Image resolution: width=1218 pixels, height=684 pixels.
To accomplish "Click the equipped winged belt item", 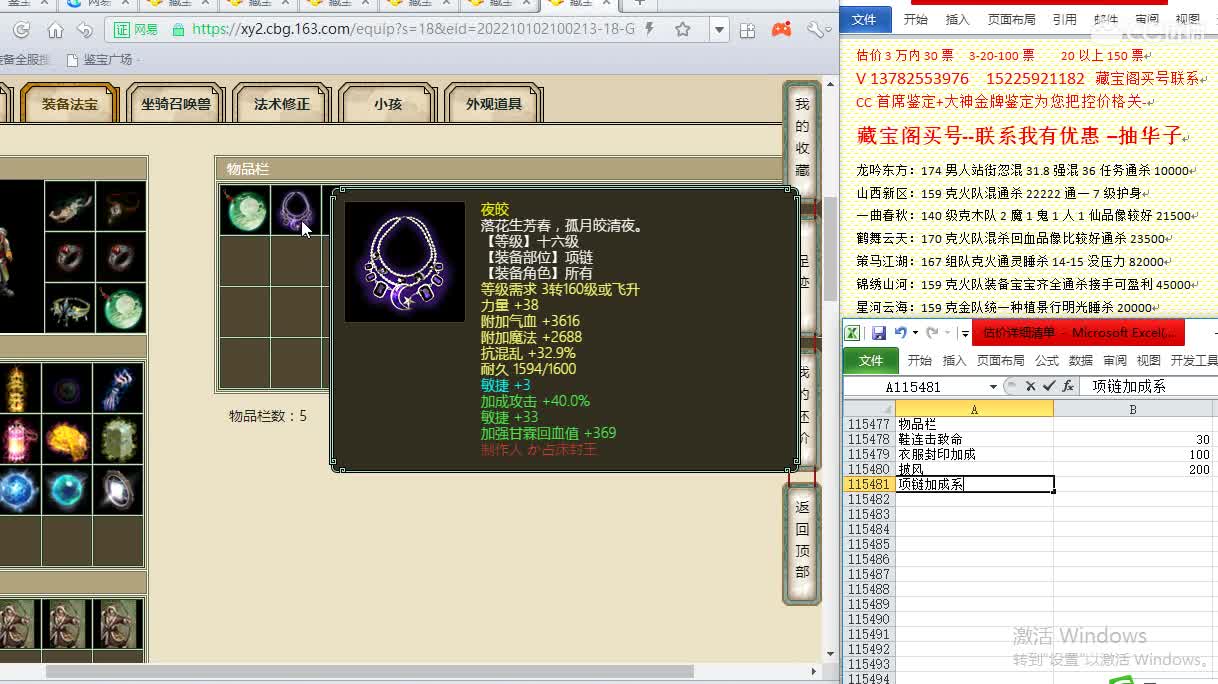I will [x=70, y=308].
